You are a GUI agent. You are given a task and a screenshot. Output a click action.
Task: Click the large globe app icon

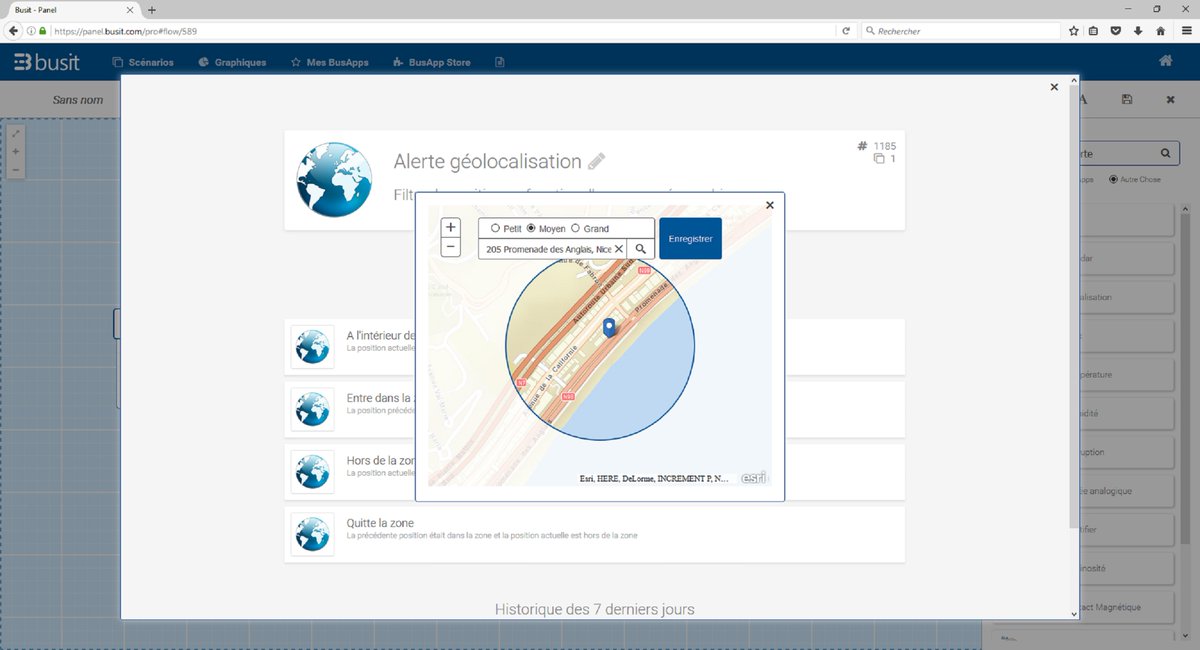(x=335, y=179)
